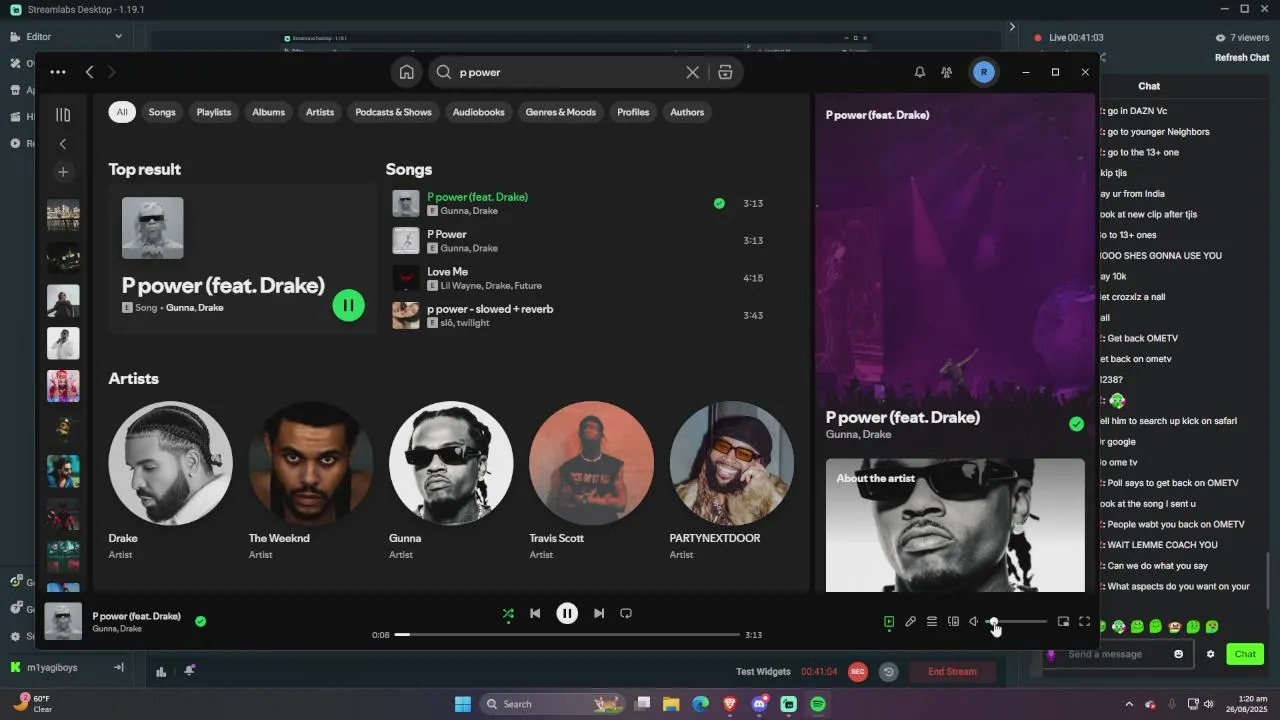Open the profile avatar labeled R
The width and height of the screenshot is (1280, 720).
tap(984, 72)
